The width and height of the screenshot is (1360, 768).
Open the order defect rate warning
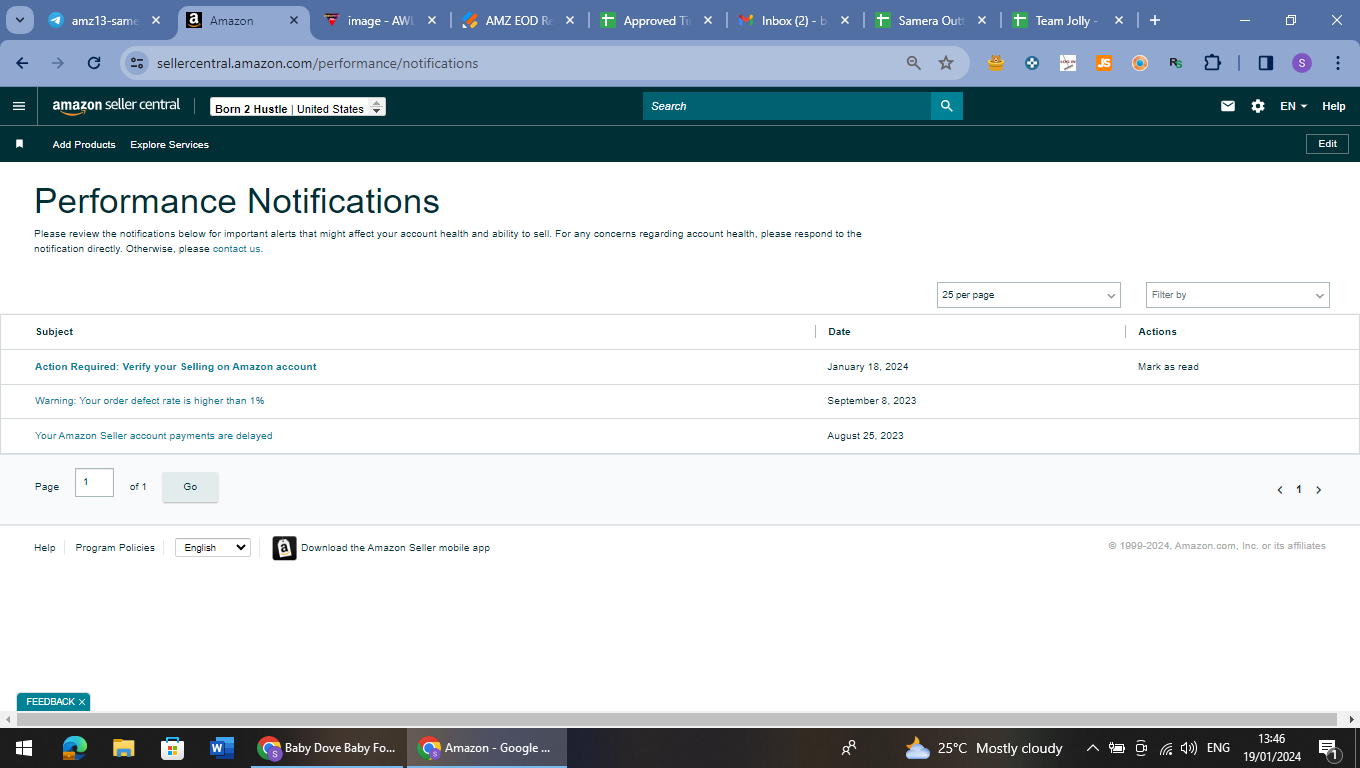[x=150, y=401]
